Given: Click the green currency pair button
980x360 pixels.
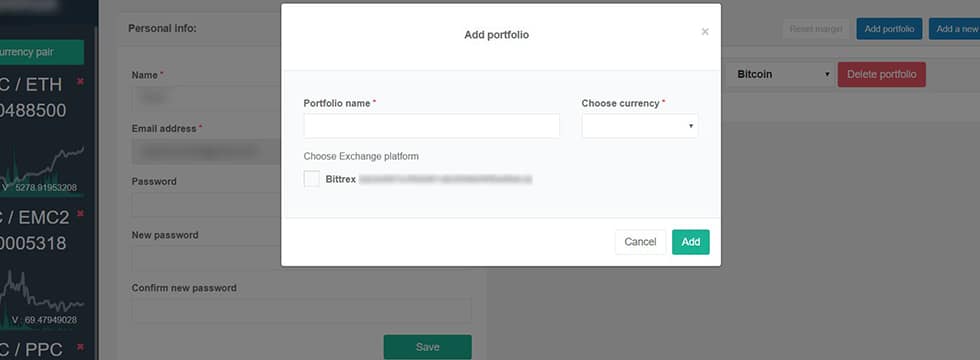Looking at the screenshot, I should click(x=41, y=52).
